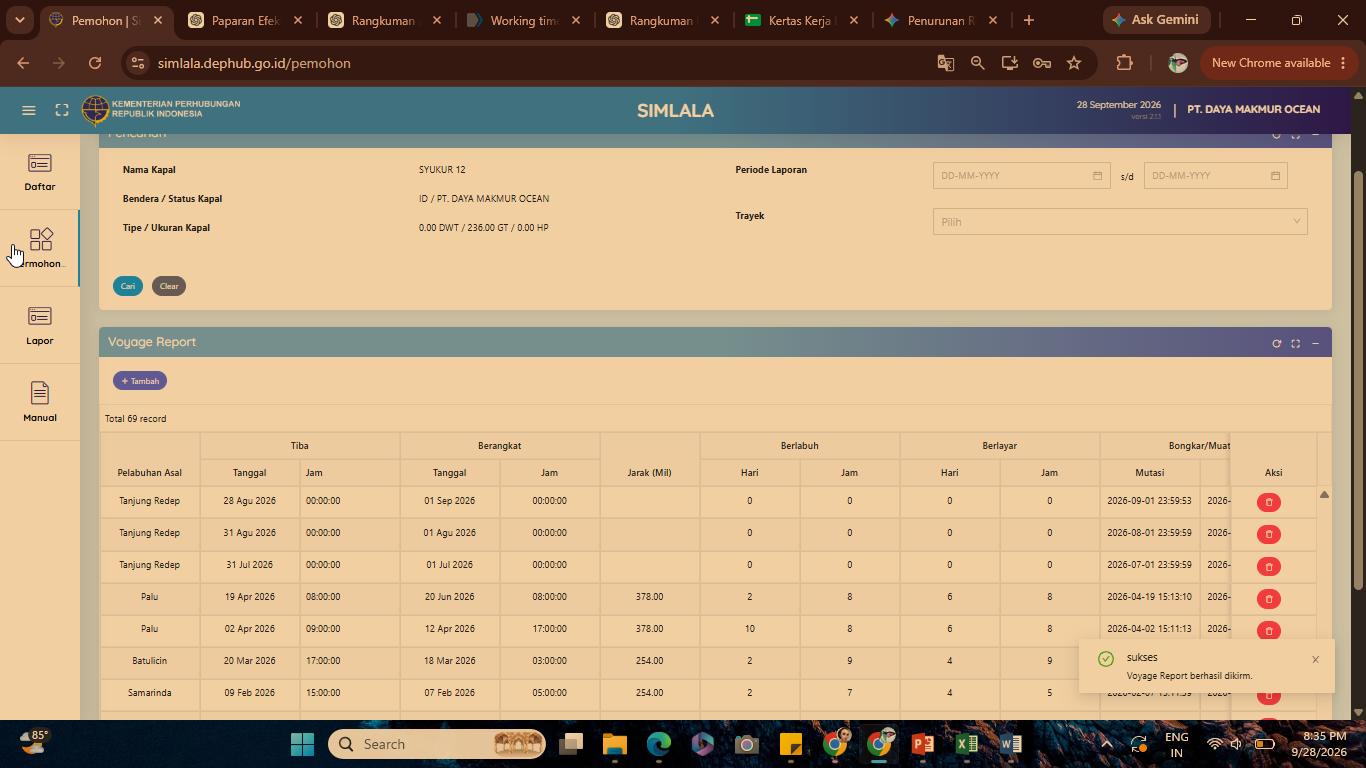Dismiss the sukses notification

coord(1315,659)
